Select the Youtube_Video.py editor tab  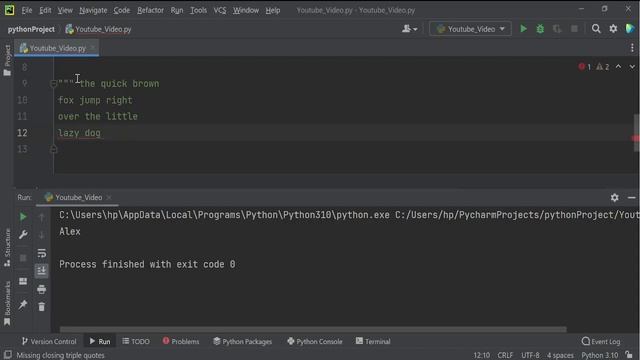point(57,48)
